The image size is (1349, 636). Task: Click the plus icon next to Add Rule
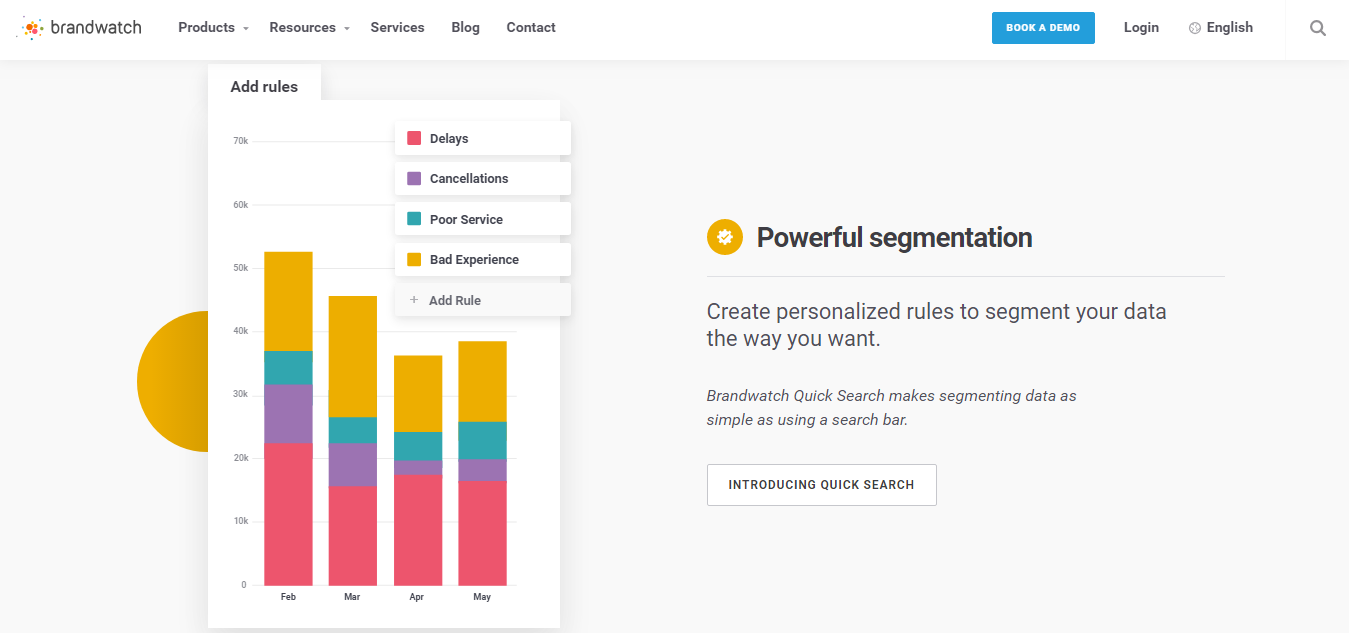[414, 300]
